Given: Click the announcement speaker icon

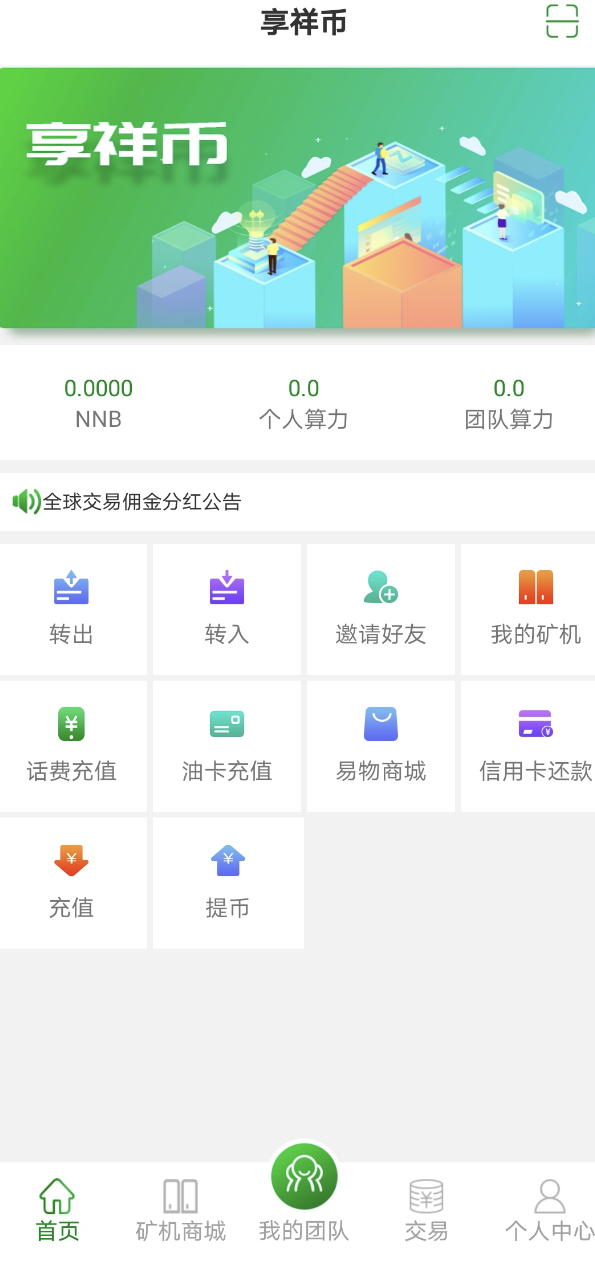Looking at the screenshot, I should click(26, 501).
